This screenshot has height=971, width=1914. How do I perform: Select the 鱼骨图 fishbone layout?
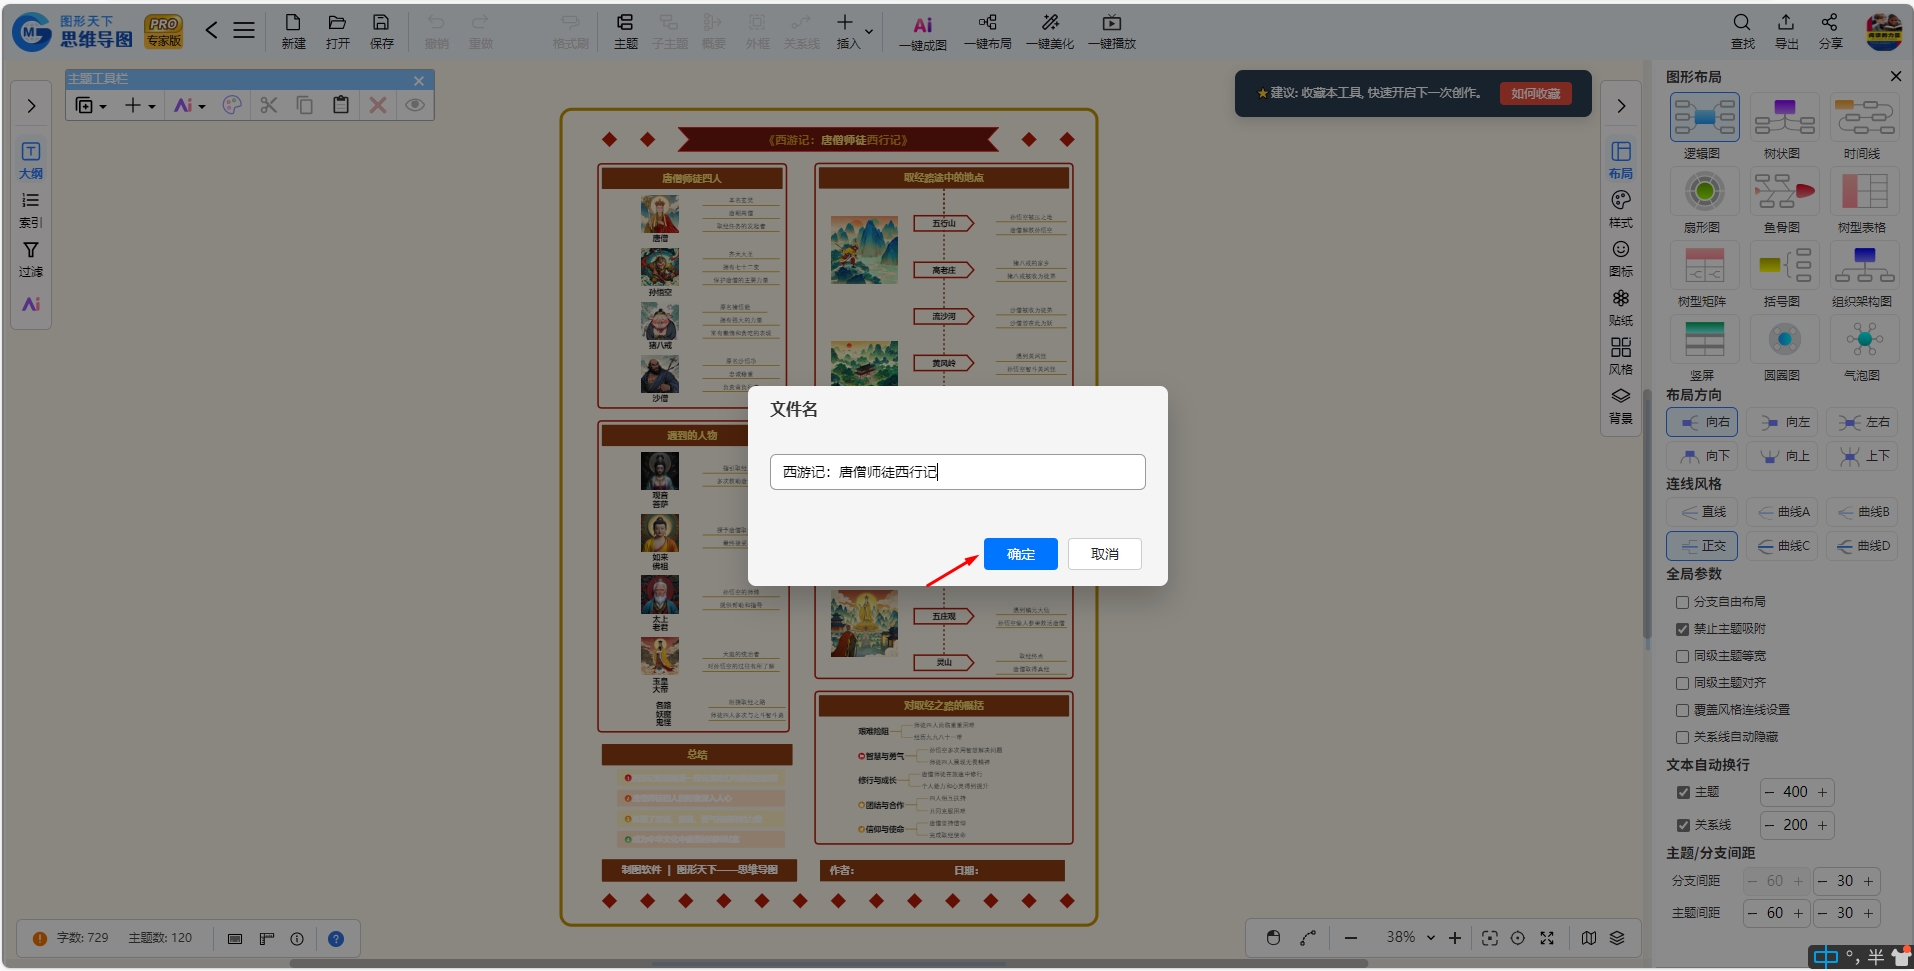pyautogui.click(x=1784, y=191)
